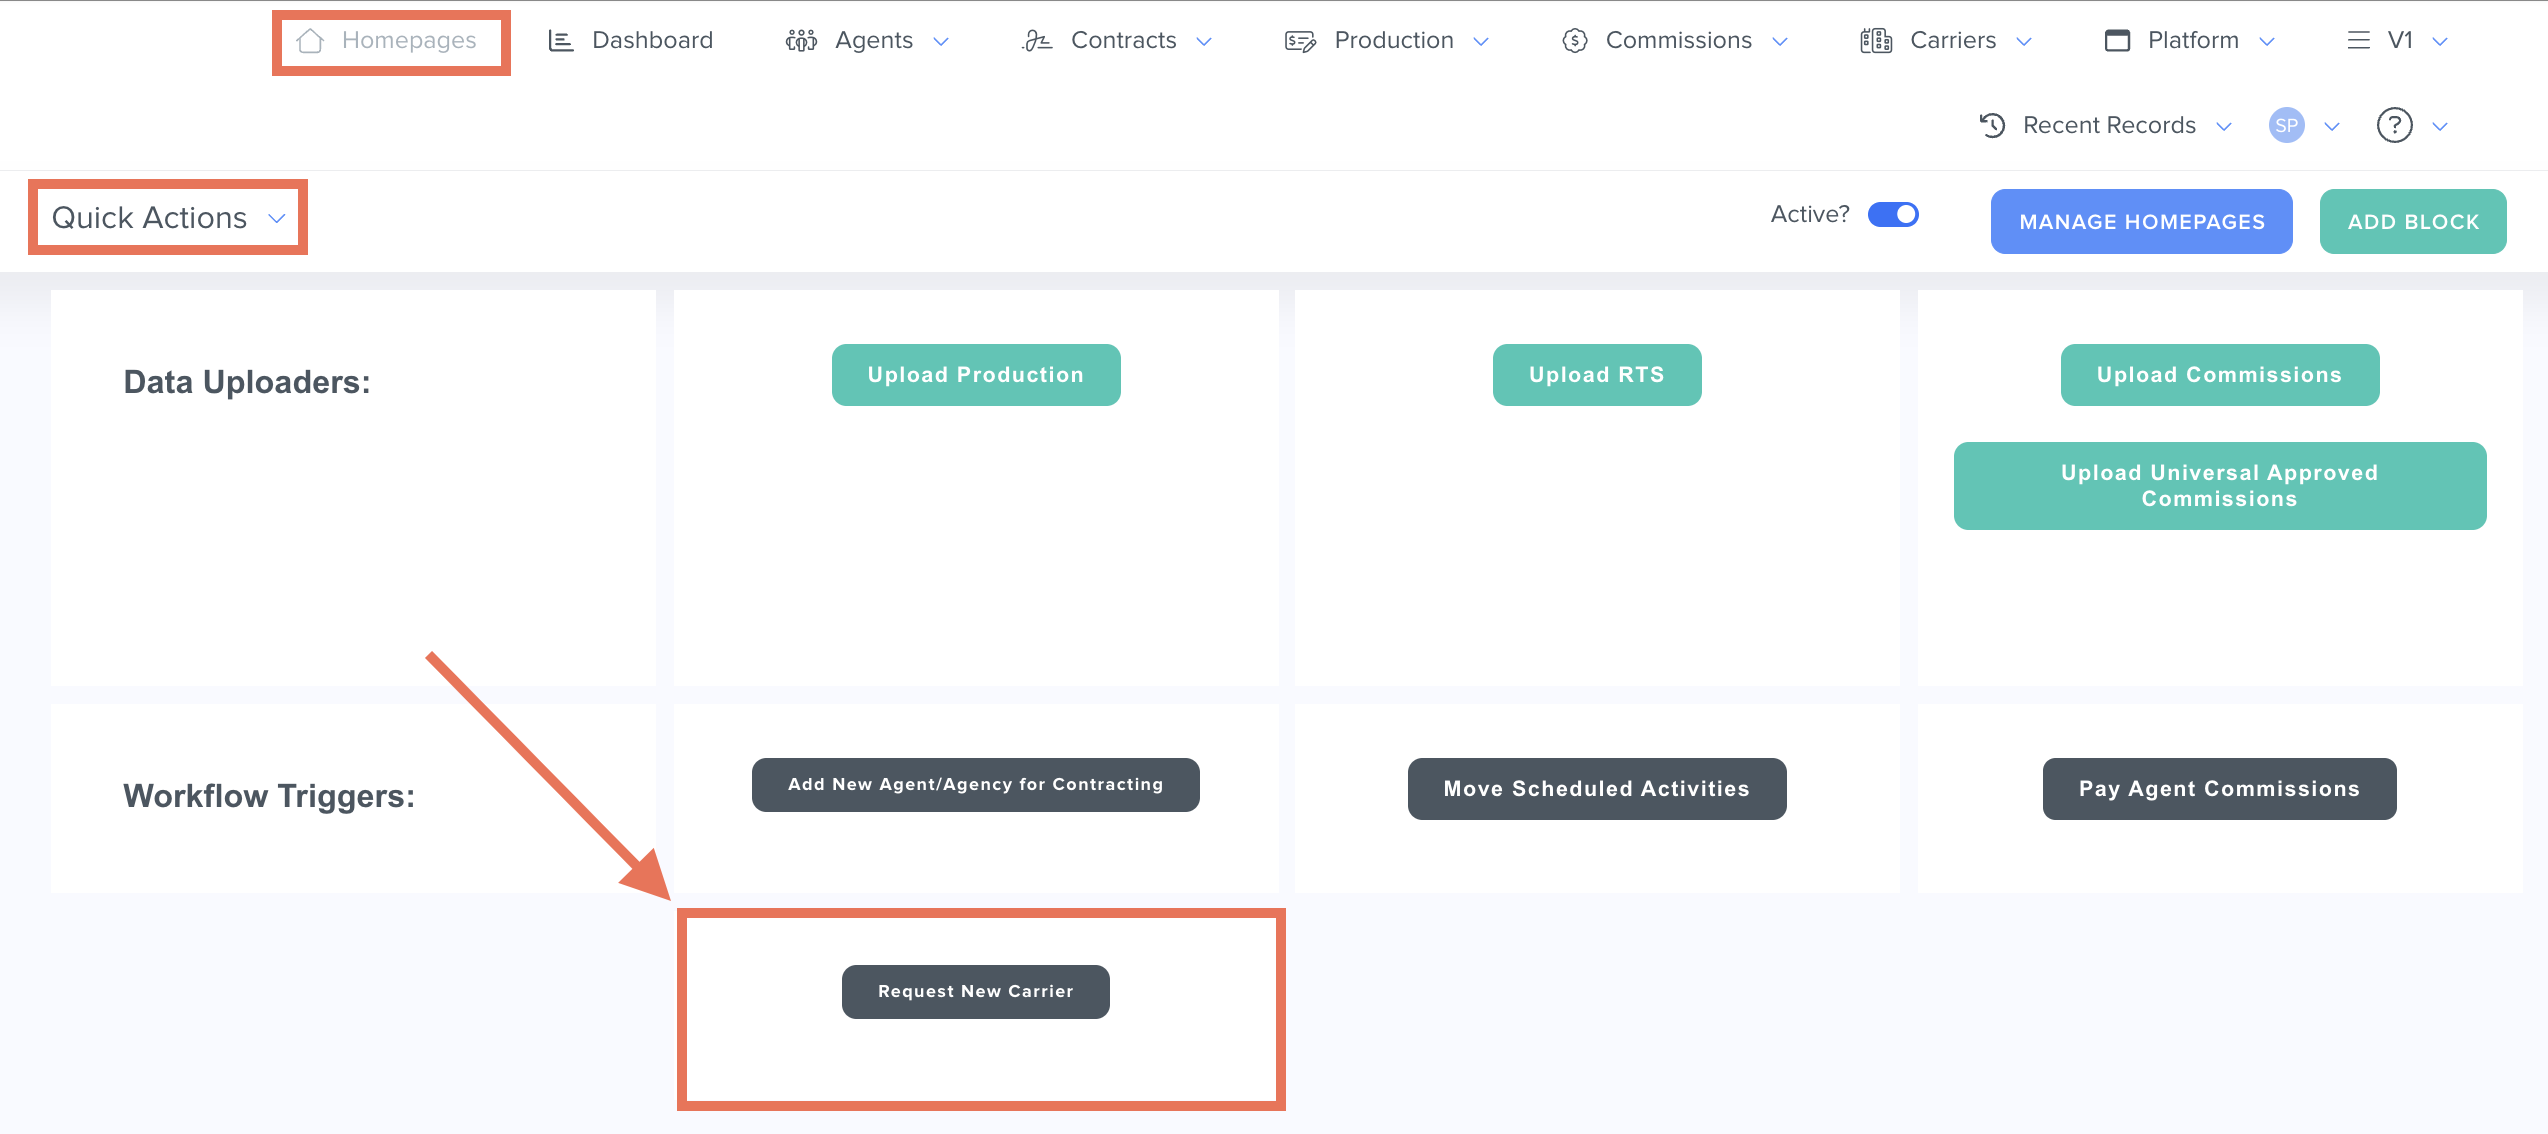2548x1134 pixels.
Task: Click the Homepages house icon
Action: coord(310,41)
